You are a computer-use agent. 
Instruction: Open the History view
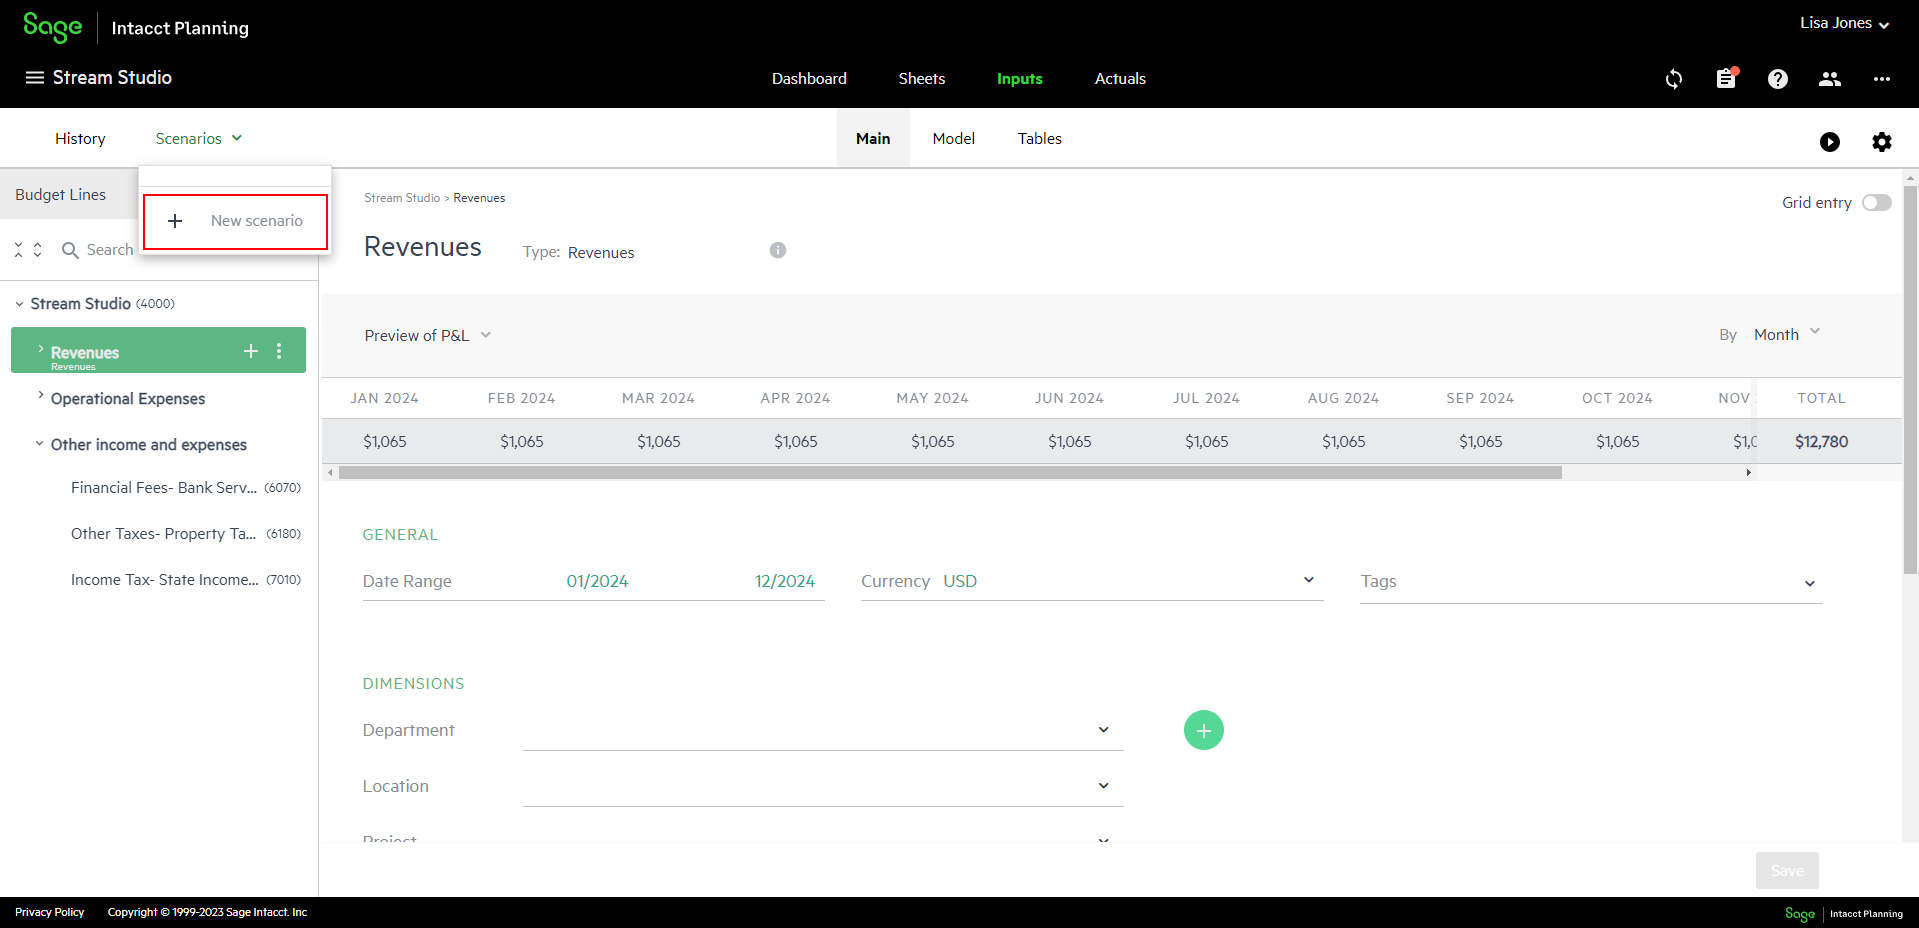pos(80,139)
